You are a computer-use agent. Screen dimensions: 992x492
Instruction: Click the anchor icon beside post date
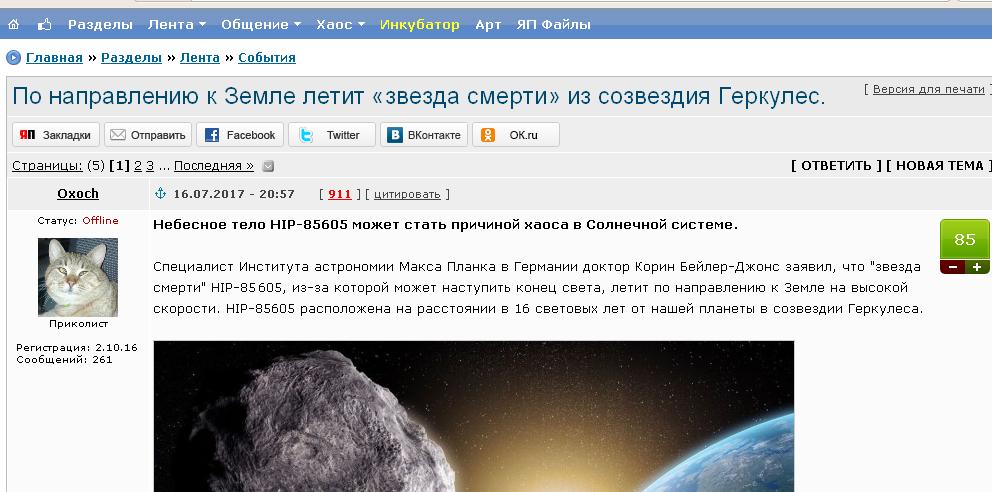coord(160,194)
